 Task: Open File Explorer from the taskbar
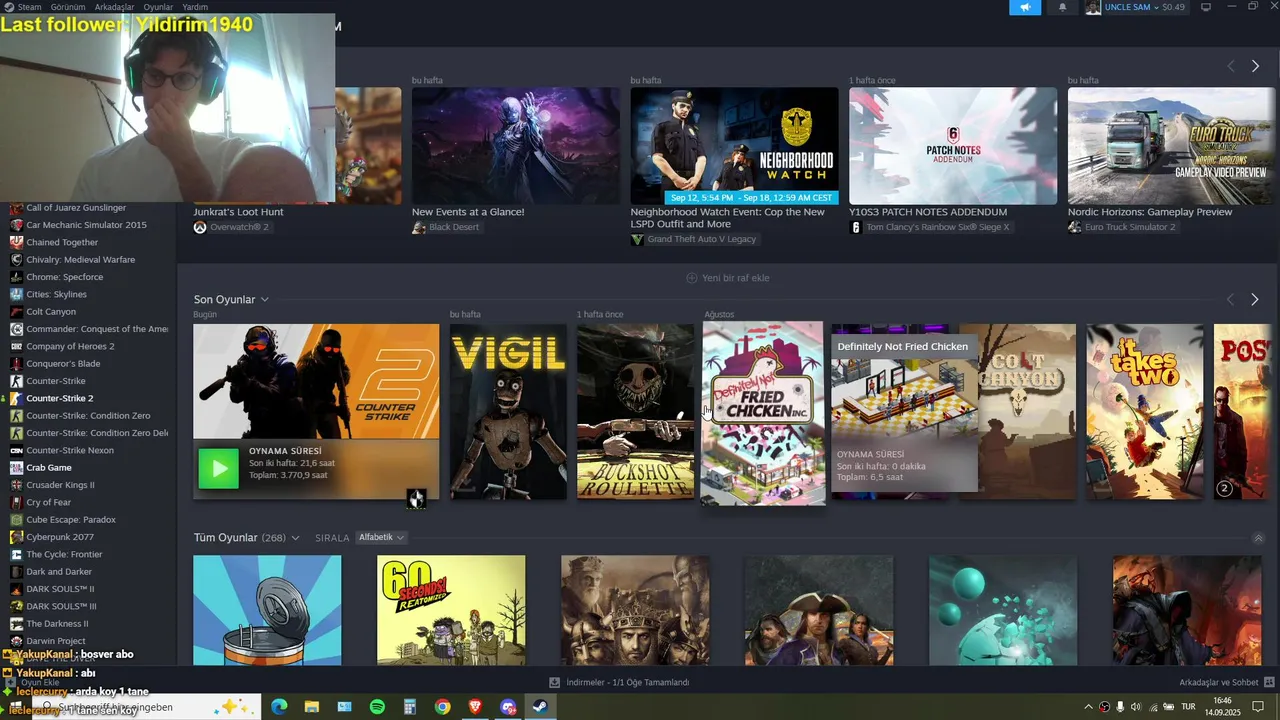coord(312,707)
